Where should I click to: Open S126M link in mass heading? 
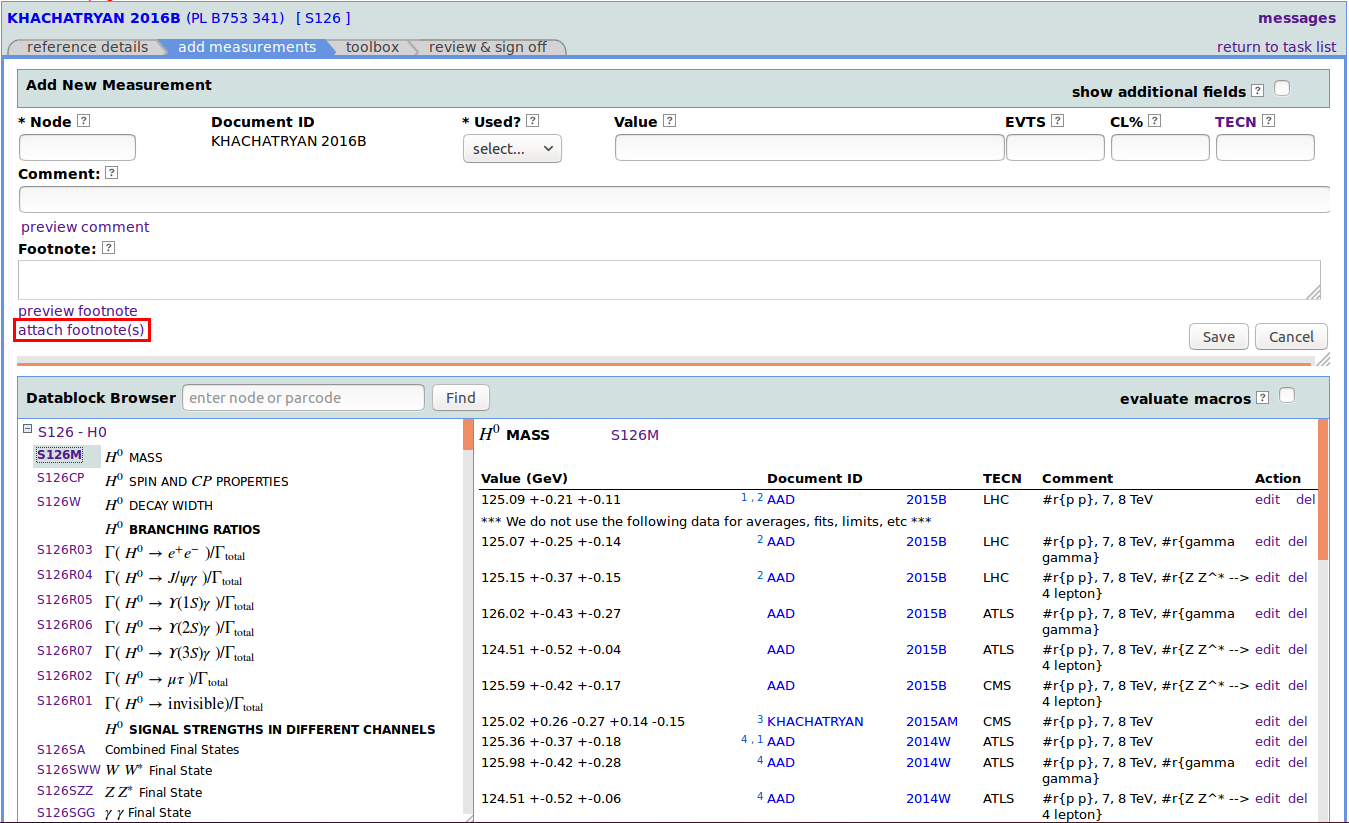tap(635, 435)
